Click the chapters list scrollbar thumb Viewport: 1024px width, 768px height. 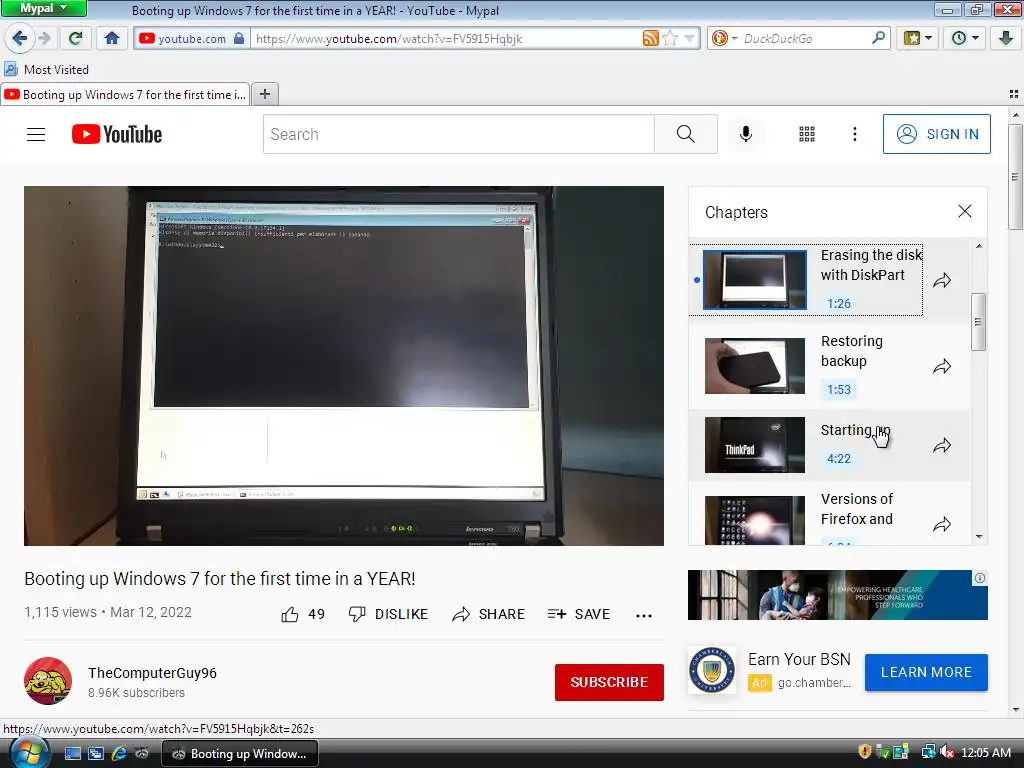[978, 322]
